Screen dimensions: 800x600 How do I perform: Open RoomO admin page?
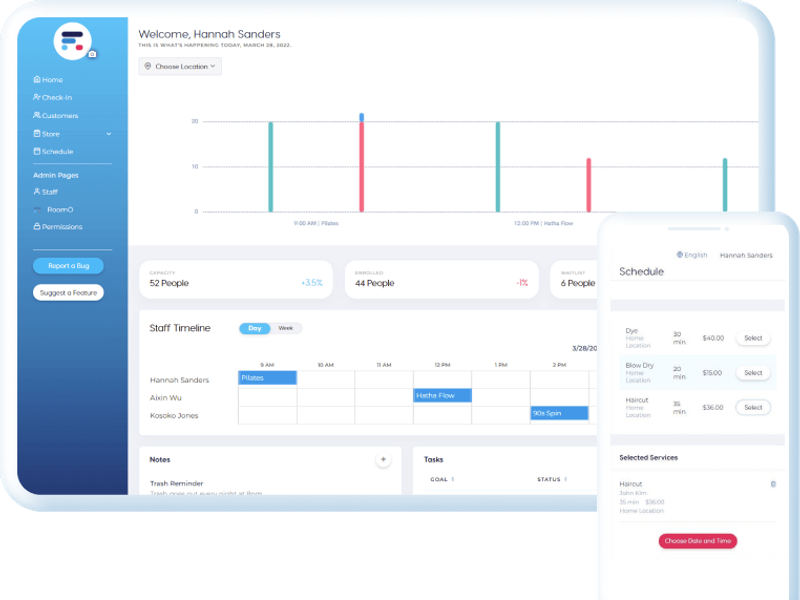click(59, 210)
